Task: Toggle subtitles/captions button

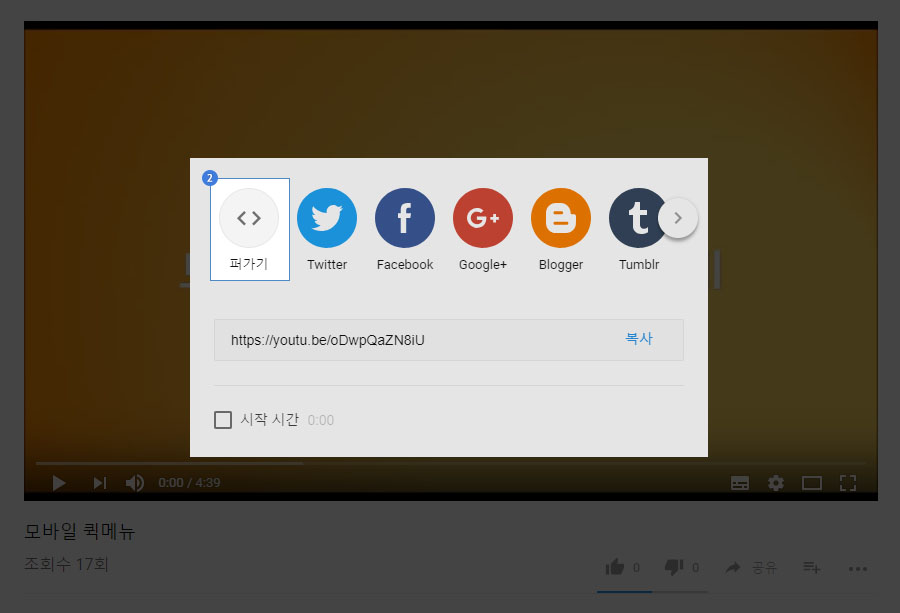Action: pyautogui.click(x=740, y=483)
